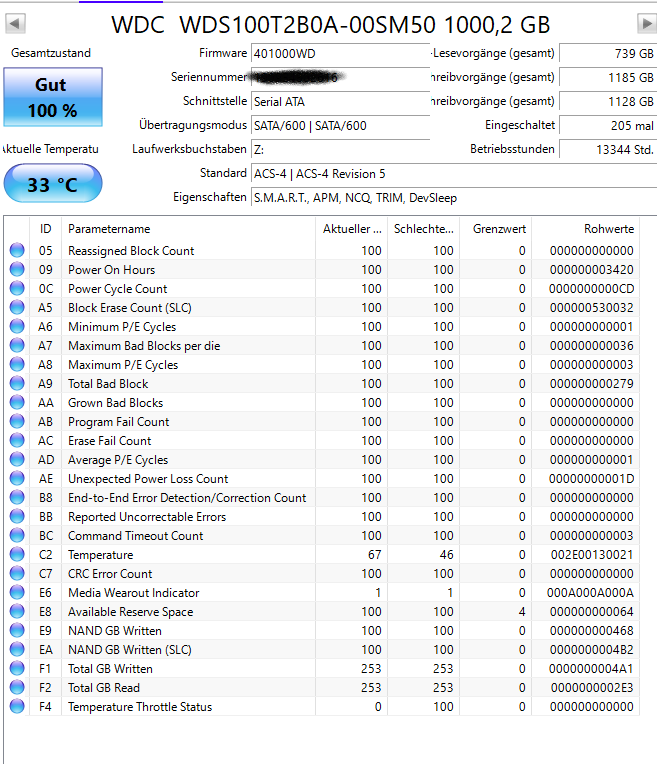The height and width of the screenshot is (764, 657).
Task: Click status icon for Maximum Bad Blocks per die
Action: (x=17, y=345)
